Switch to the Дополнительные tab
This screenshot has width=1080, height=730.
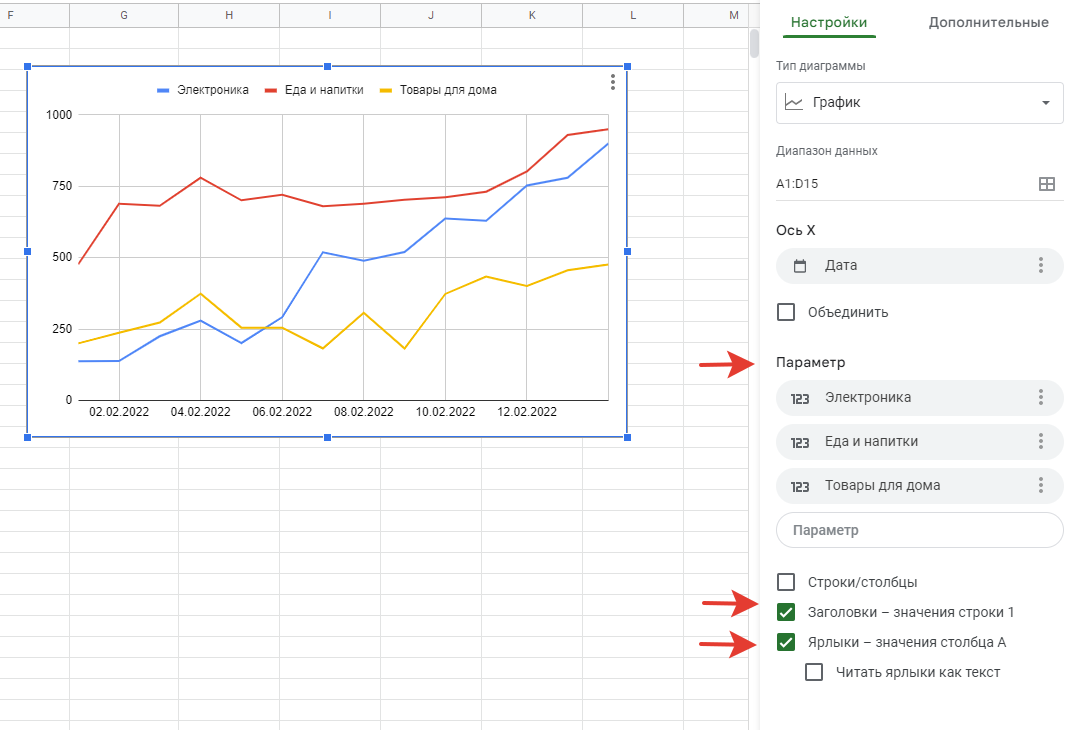point(988,22)
